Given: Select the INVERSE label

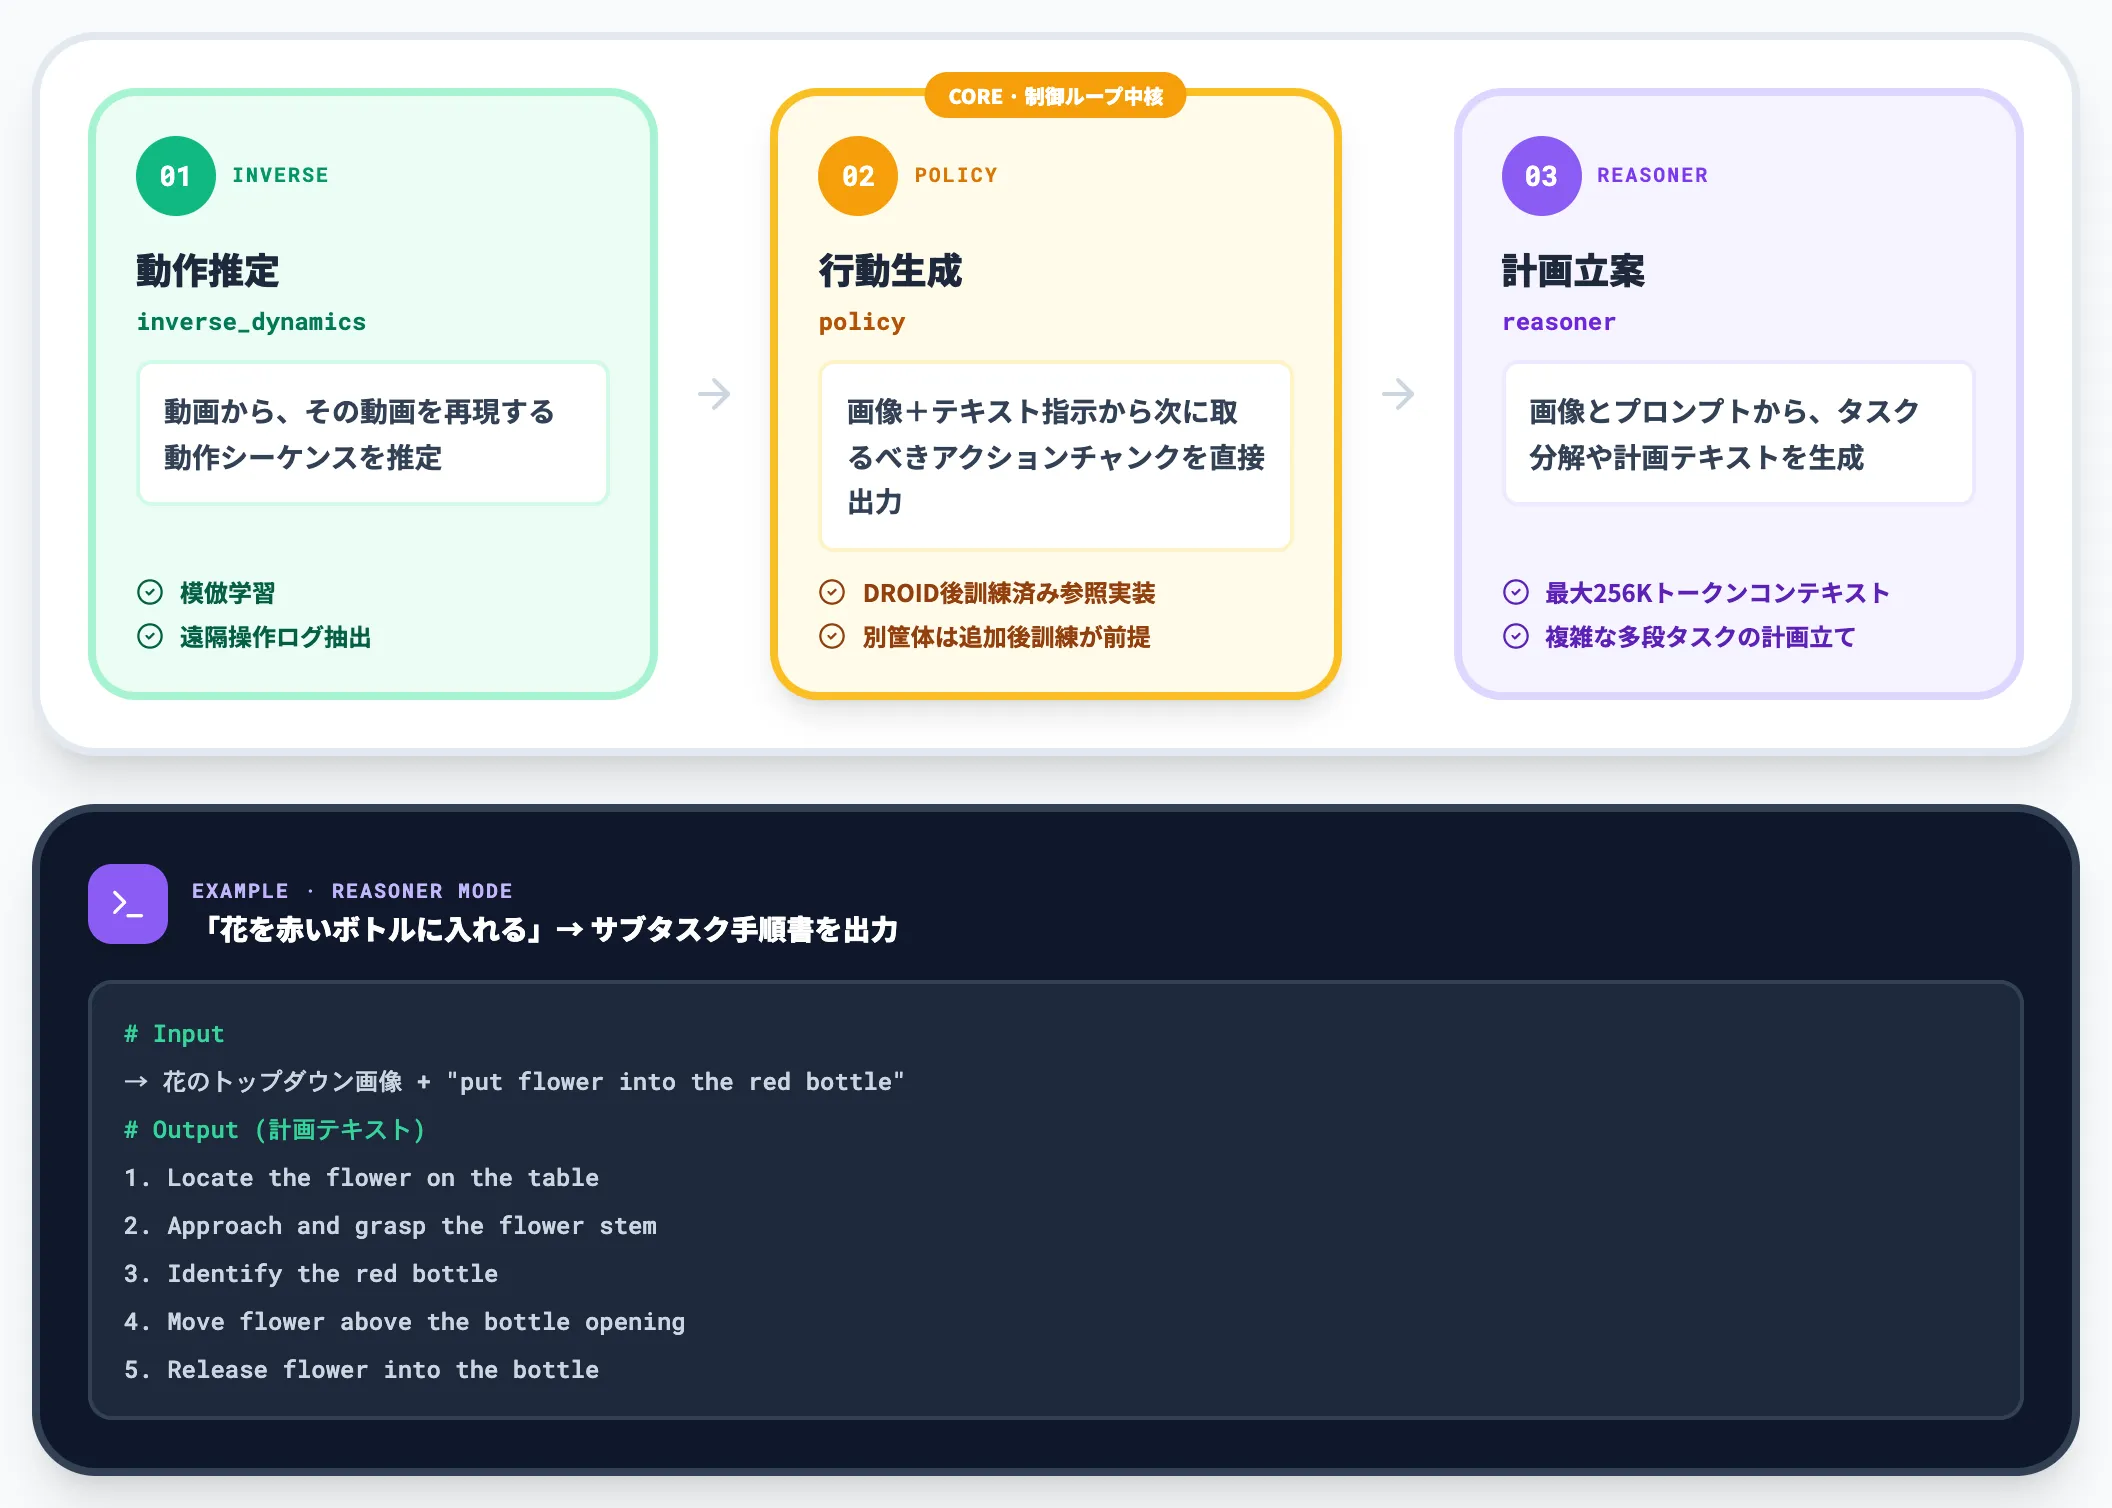Looking at the screenshot, I should (x=280, y=175).
